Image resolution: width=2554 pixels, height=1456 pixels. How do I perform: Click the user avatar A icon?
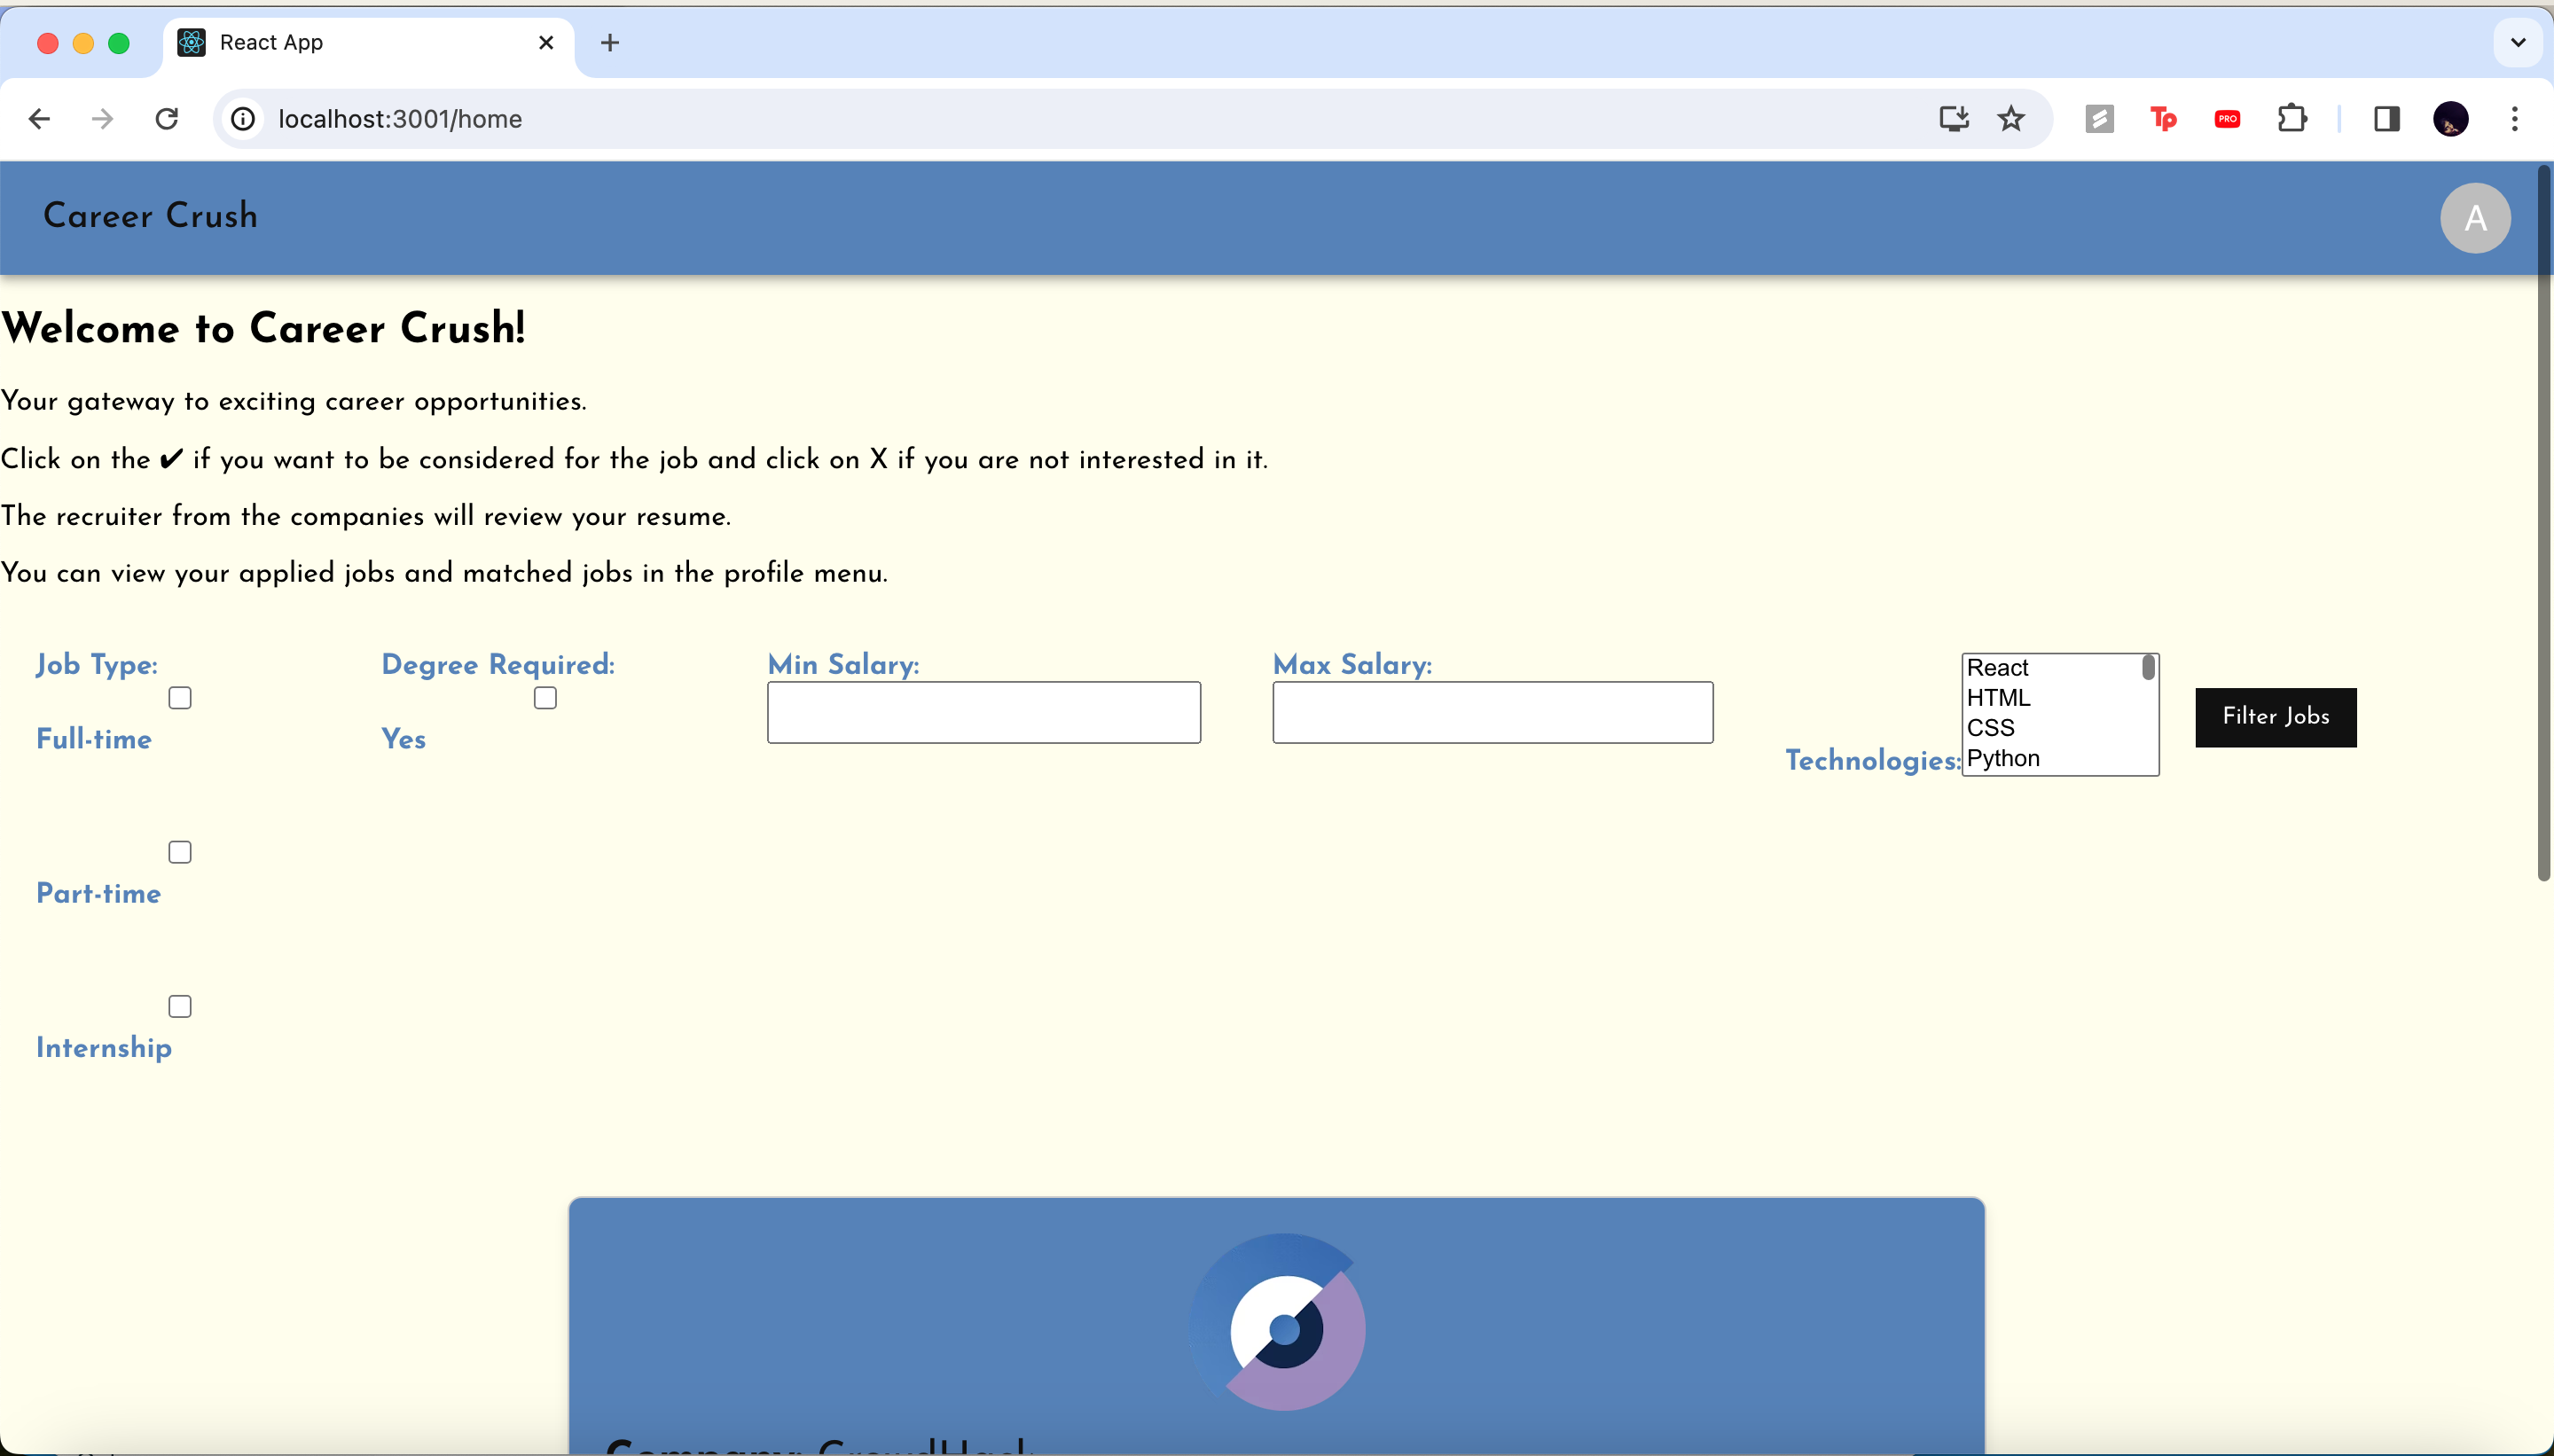[2474, 218]
